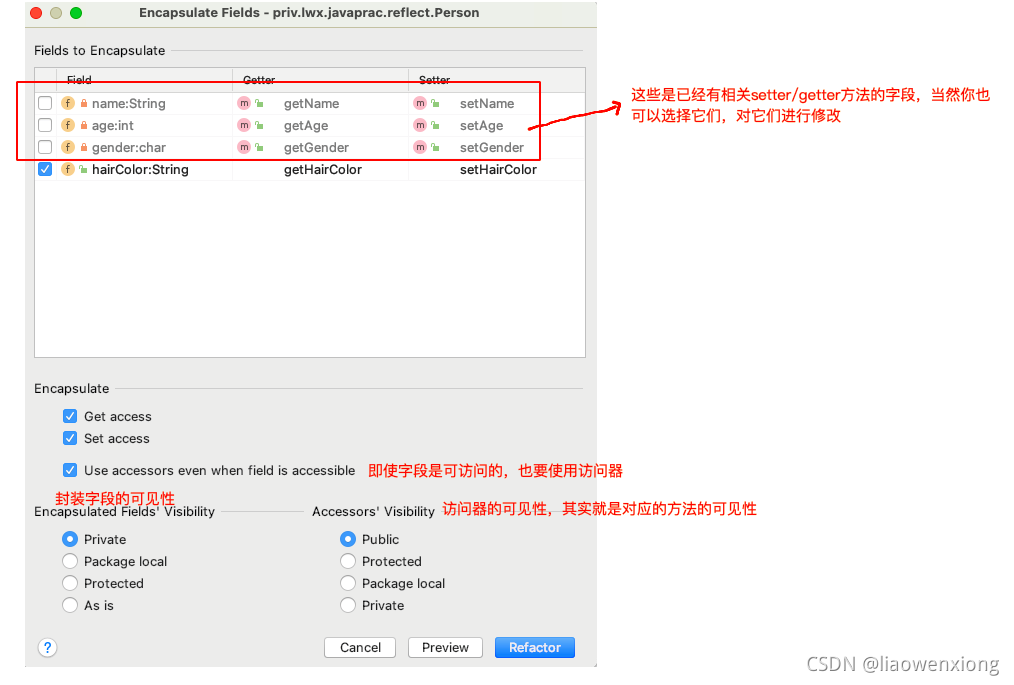Image resolution: width=1014 pixels, height=685 pixels.
Task: Select Protected for accessors' visibility
Action: (x=348, y=561)
